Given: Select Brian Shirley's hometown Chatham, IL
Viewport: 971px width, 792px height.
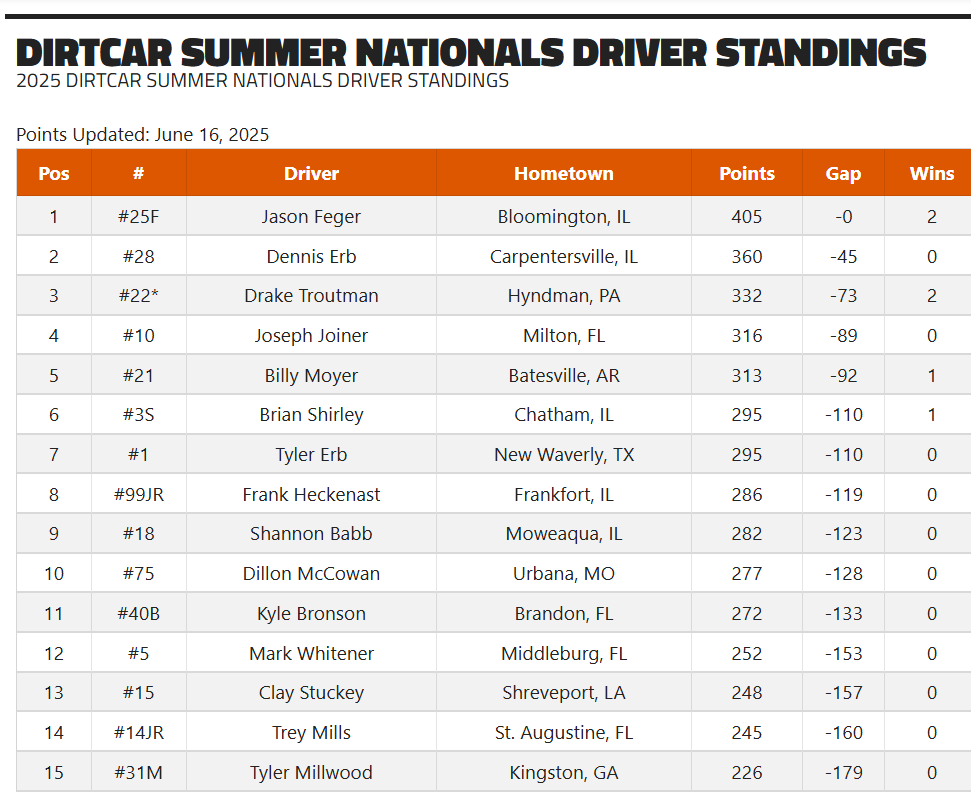Looking at the screenshot, I should tap(564, 415).
